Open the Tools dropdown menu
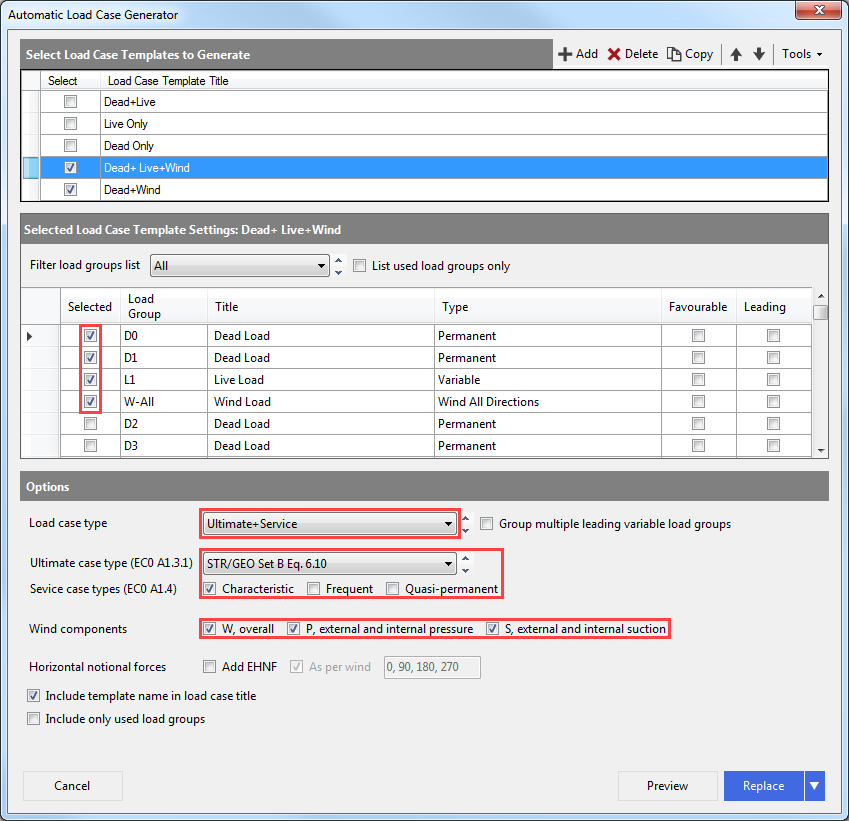This screenshot has height=821, width=849. tap(802, 54)
